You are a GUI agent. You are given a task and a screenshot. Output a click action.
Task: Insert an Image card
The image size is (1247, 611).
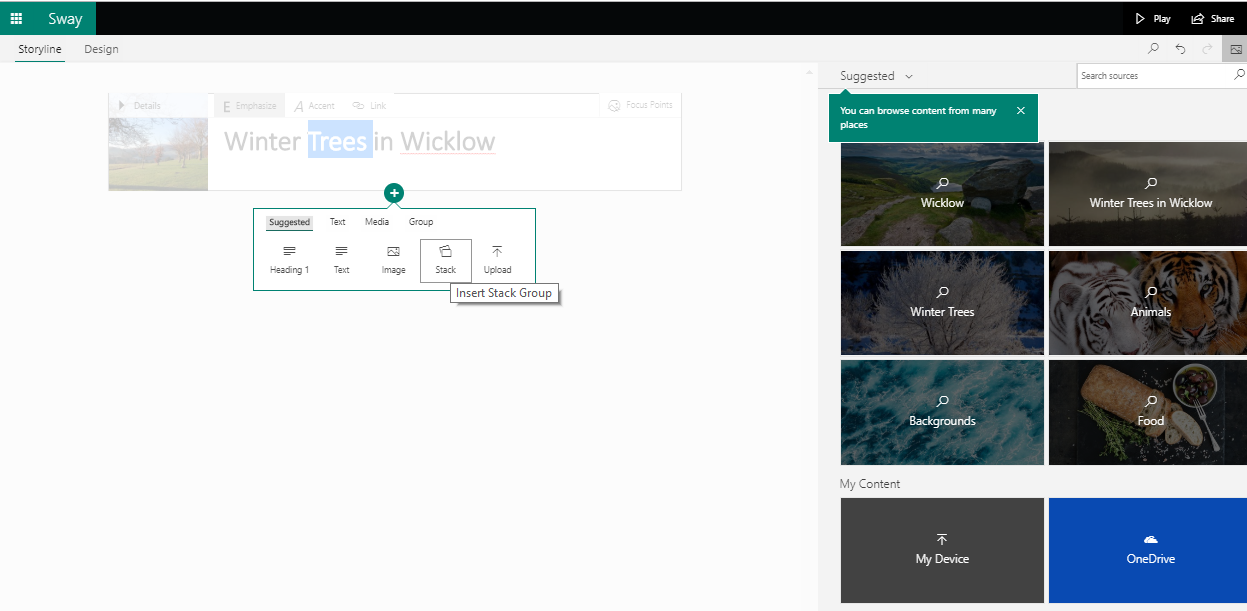click(393, 259)
